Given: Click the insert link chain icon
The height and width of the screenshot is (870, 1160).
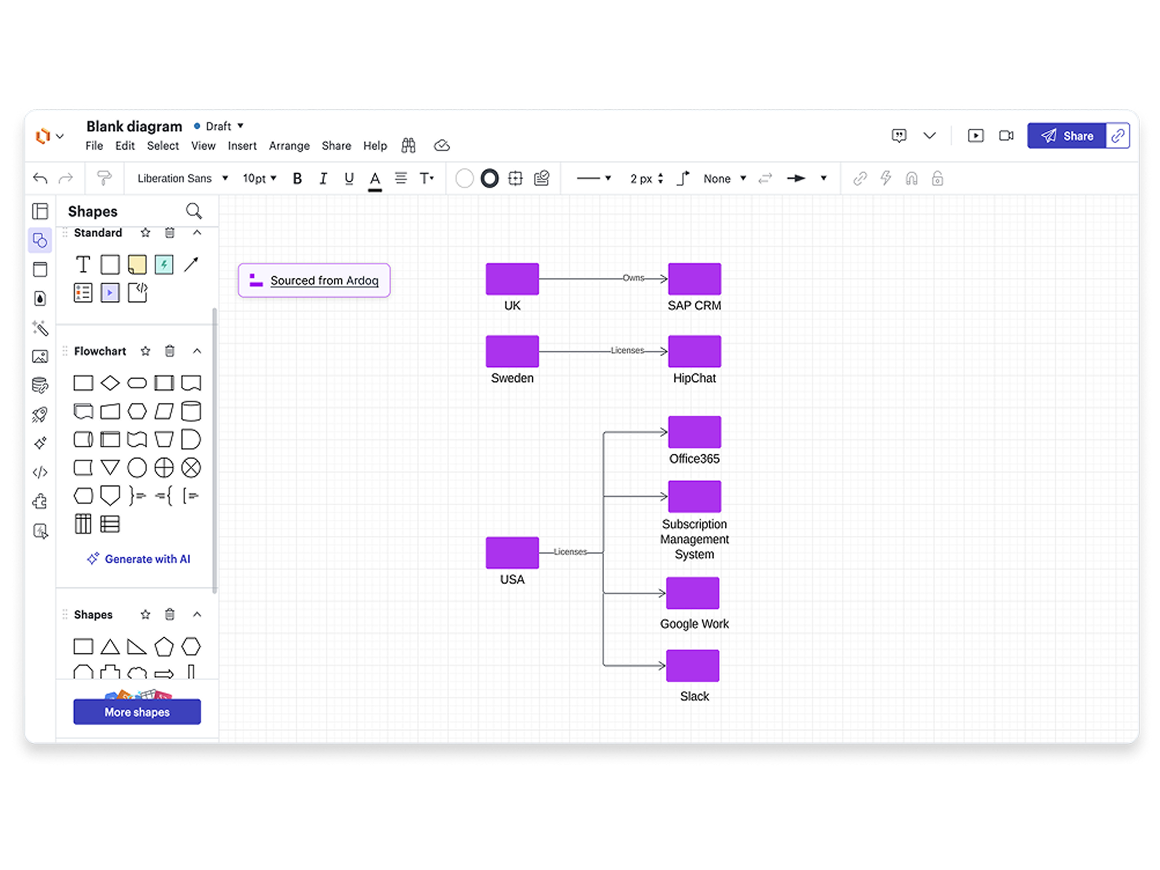Looking at the screenshot, I should tap(860, 178).
